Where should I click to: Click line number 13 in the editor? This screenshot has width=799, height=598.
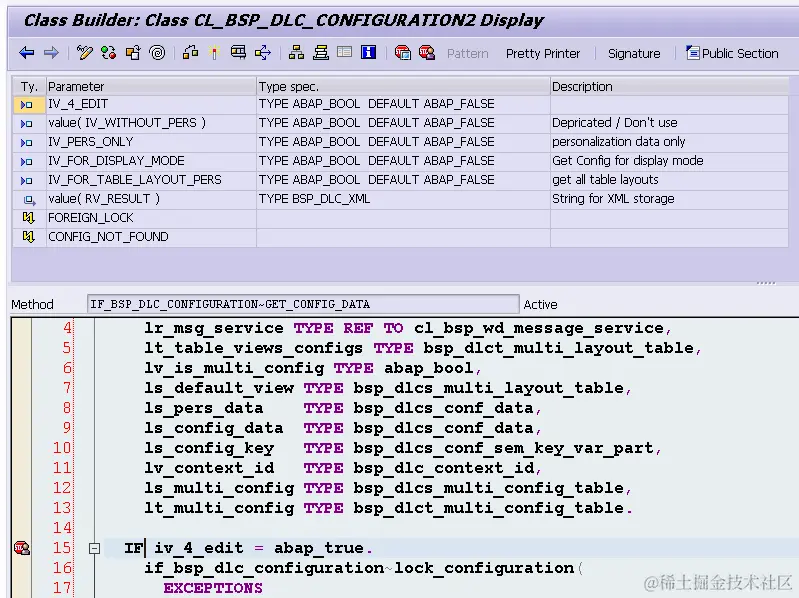[62, 508]
